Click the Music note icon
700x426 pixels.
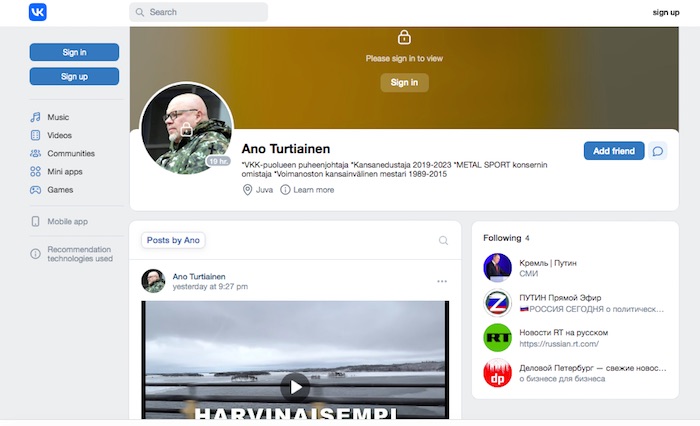[35, 117]
